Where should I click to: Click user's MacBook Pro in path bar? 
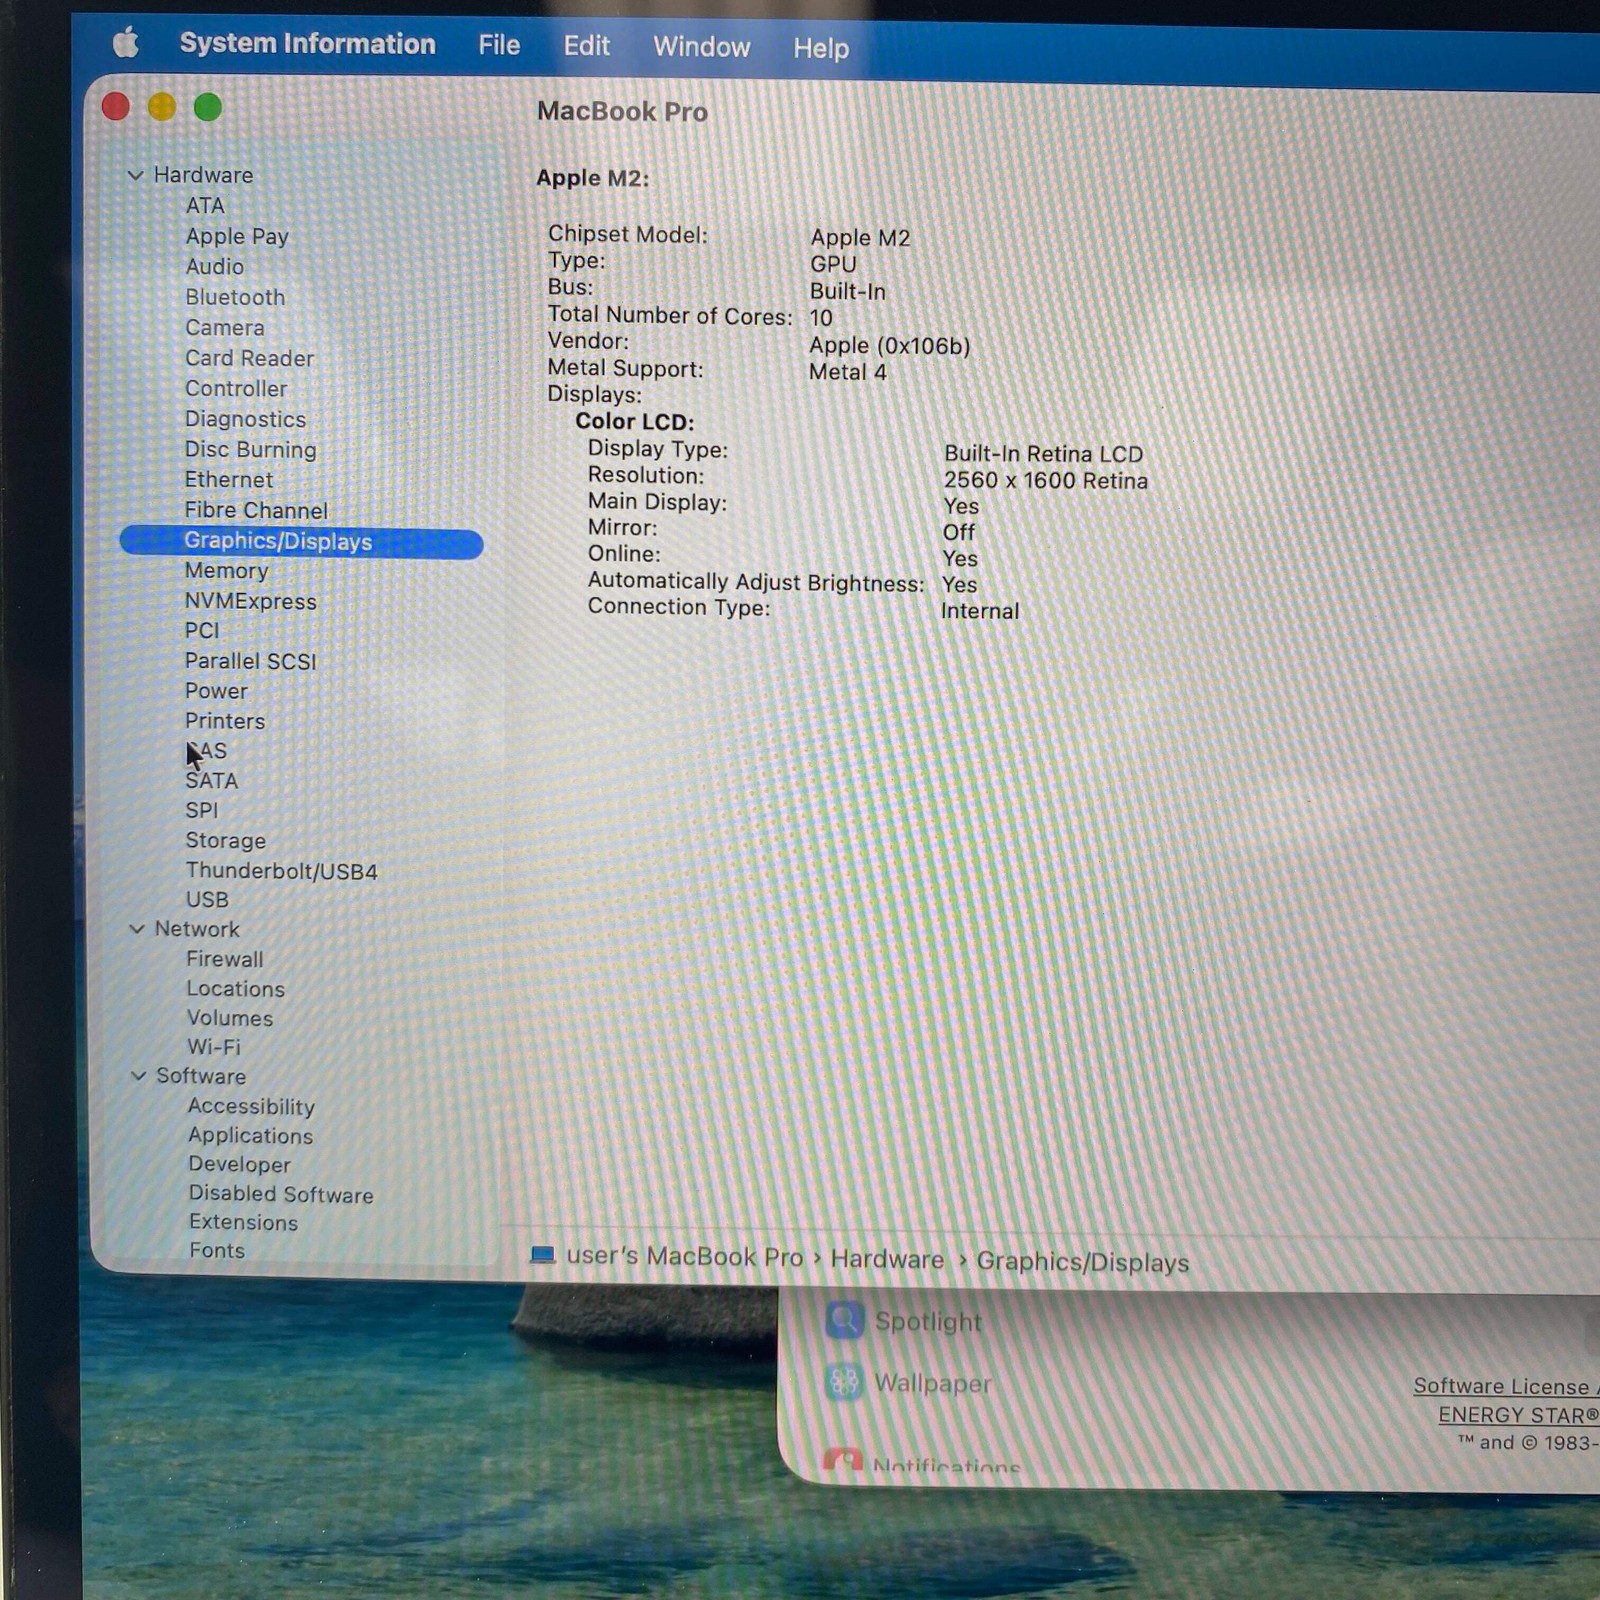point(684,1256)
